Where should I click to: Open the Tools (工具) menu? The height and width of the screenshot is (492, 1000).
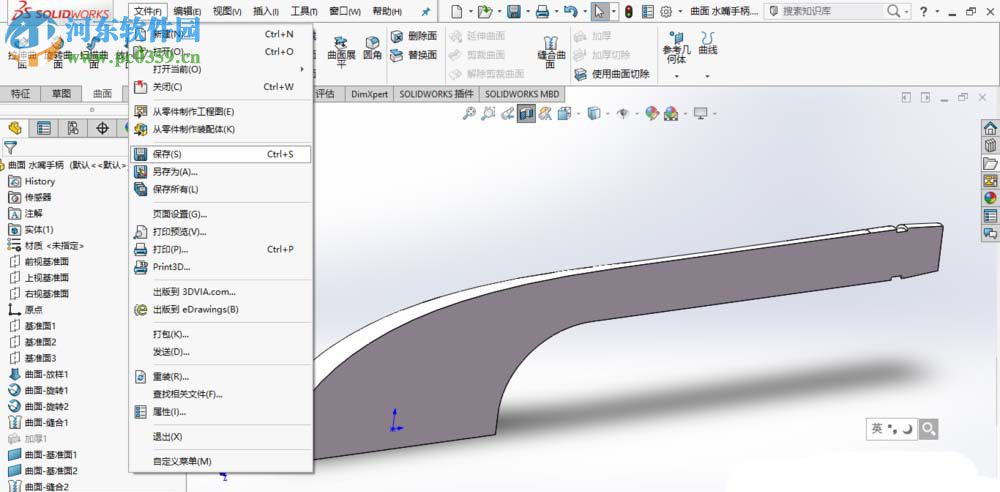tap(304, 11)
